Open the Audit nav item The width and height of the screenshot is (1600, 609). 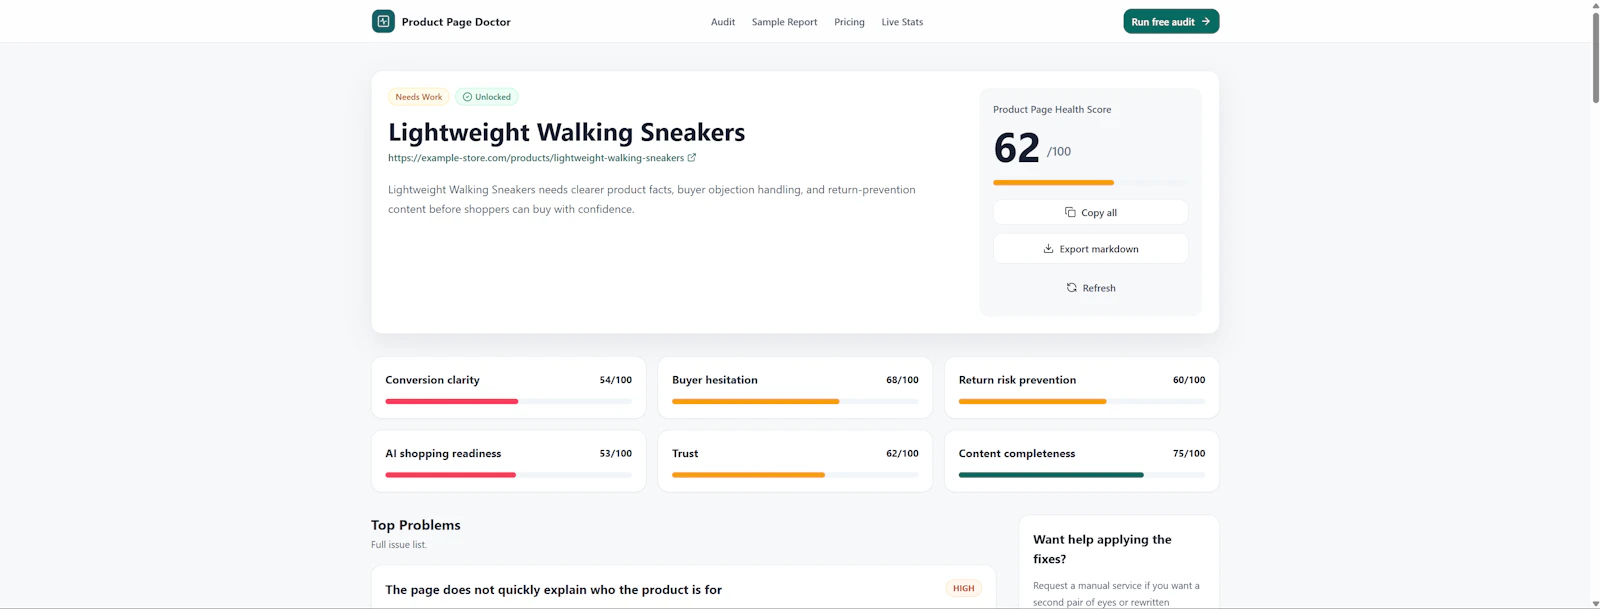pos(723,22)
